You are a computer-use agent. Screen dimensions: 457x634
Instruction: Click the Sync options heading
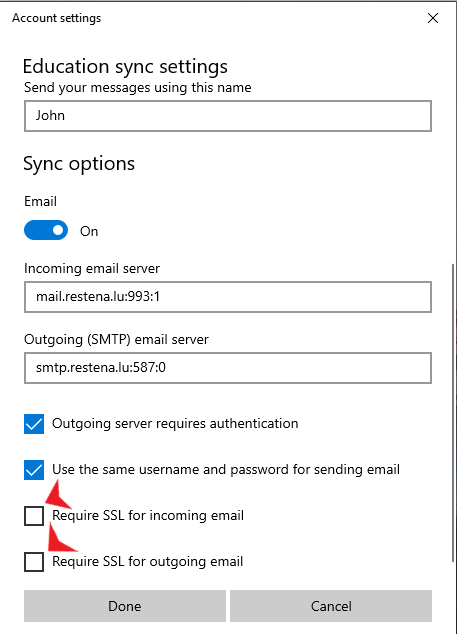[79, 164]
